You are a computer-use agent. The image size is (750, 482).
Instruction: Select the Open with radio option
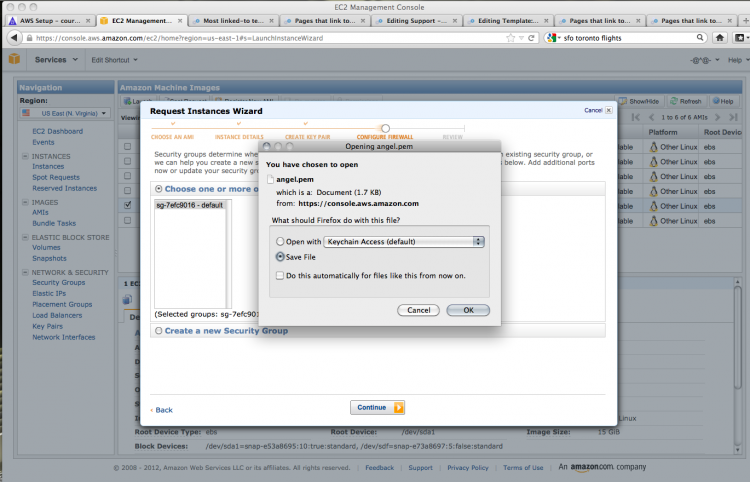pos(280,241)
